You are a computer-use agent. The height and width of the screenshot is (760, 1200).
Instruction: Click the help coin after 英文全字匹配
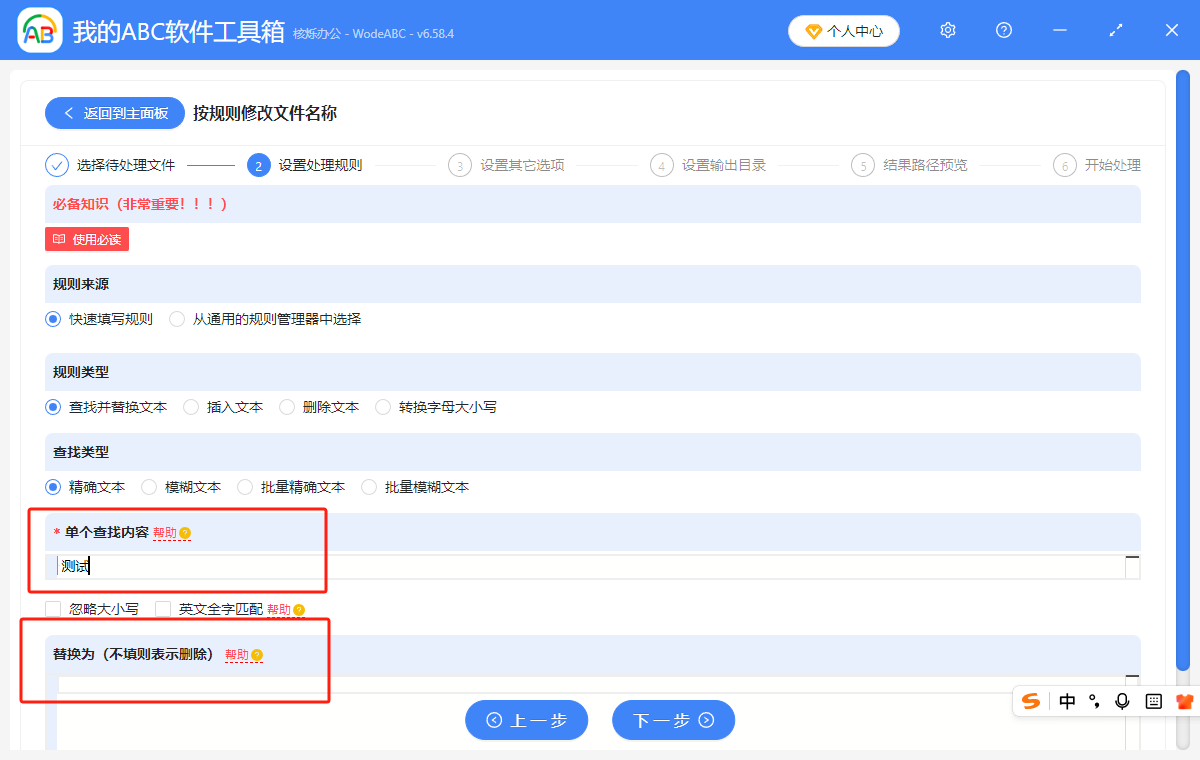coord(299,608)
